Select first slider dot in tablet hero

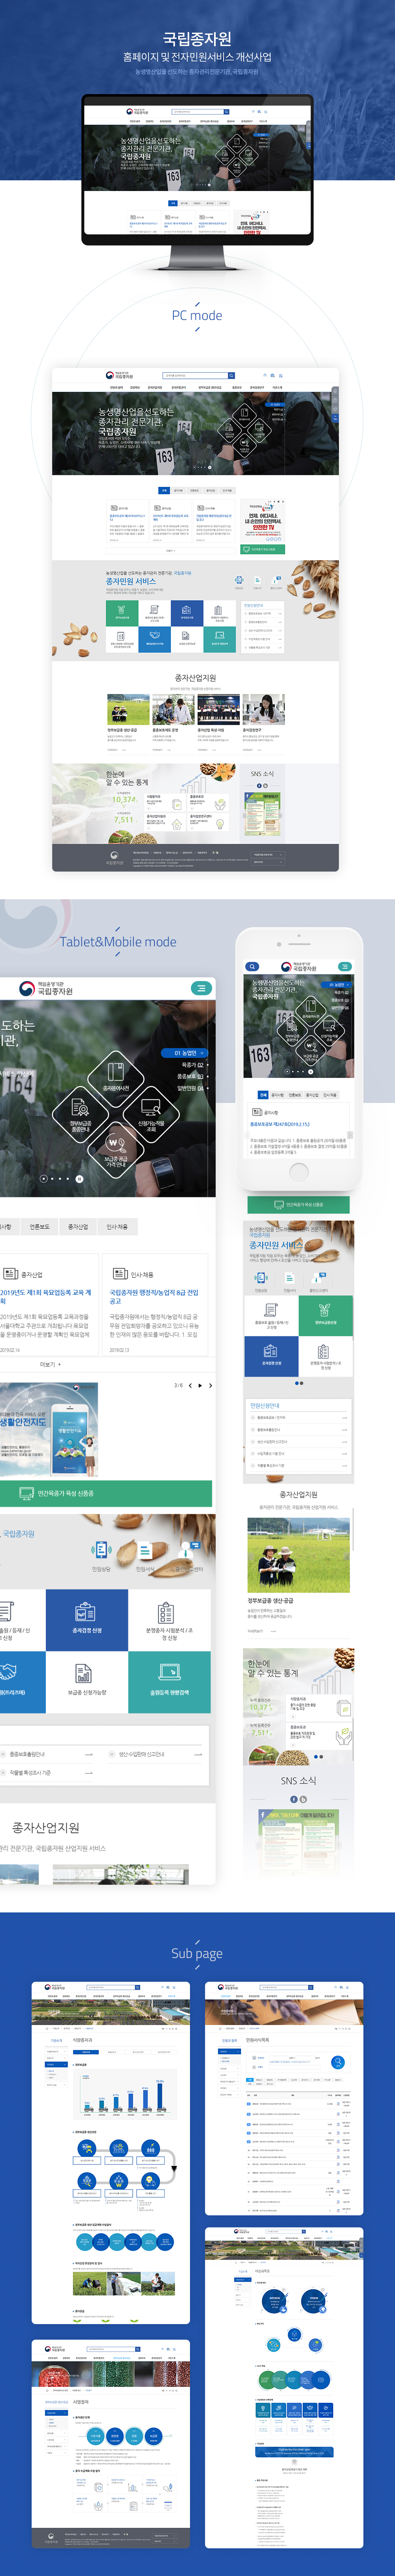(43, 1178)
